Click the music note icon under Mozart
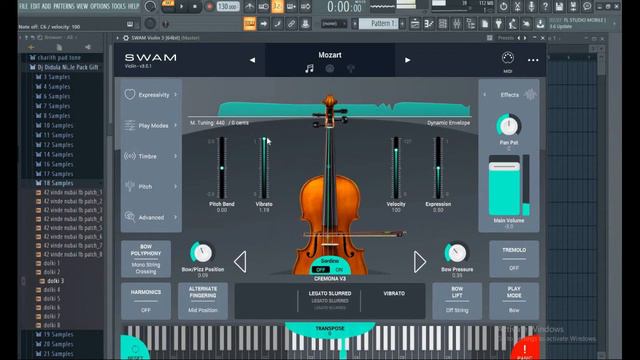The width and height of the screenshot is (640, 360). [x=309, y=69]
